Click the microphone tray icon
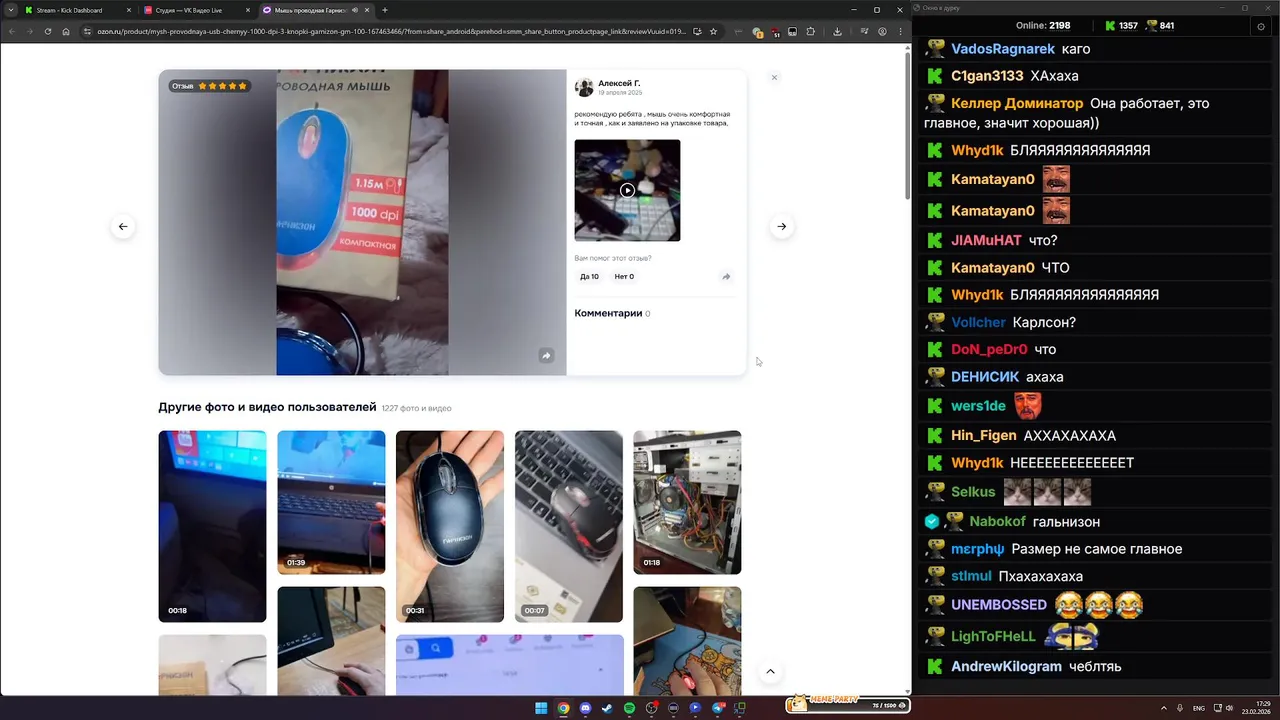The width and height of the screenshot is (1280, 720). (x=1180, y=708)
